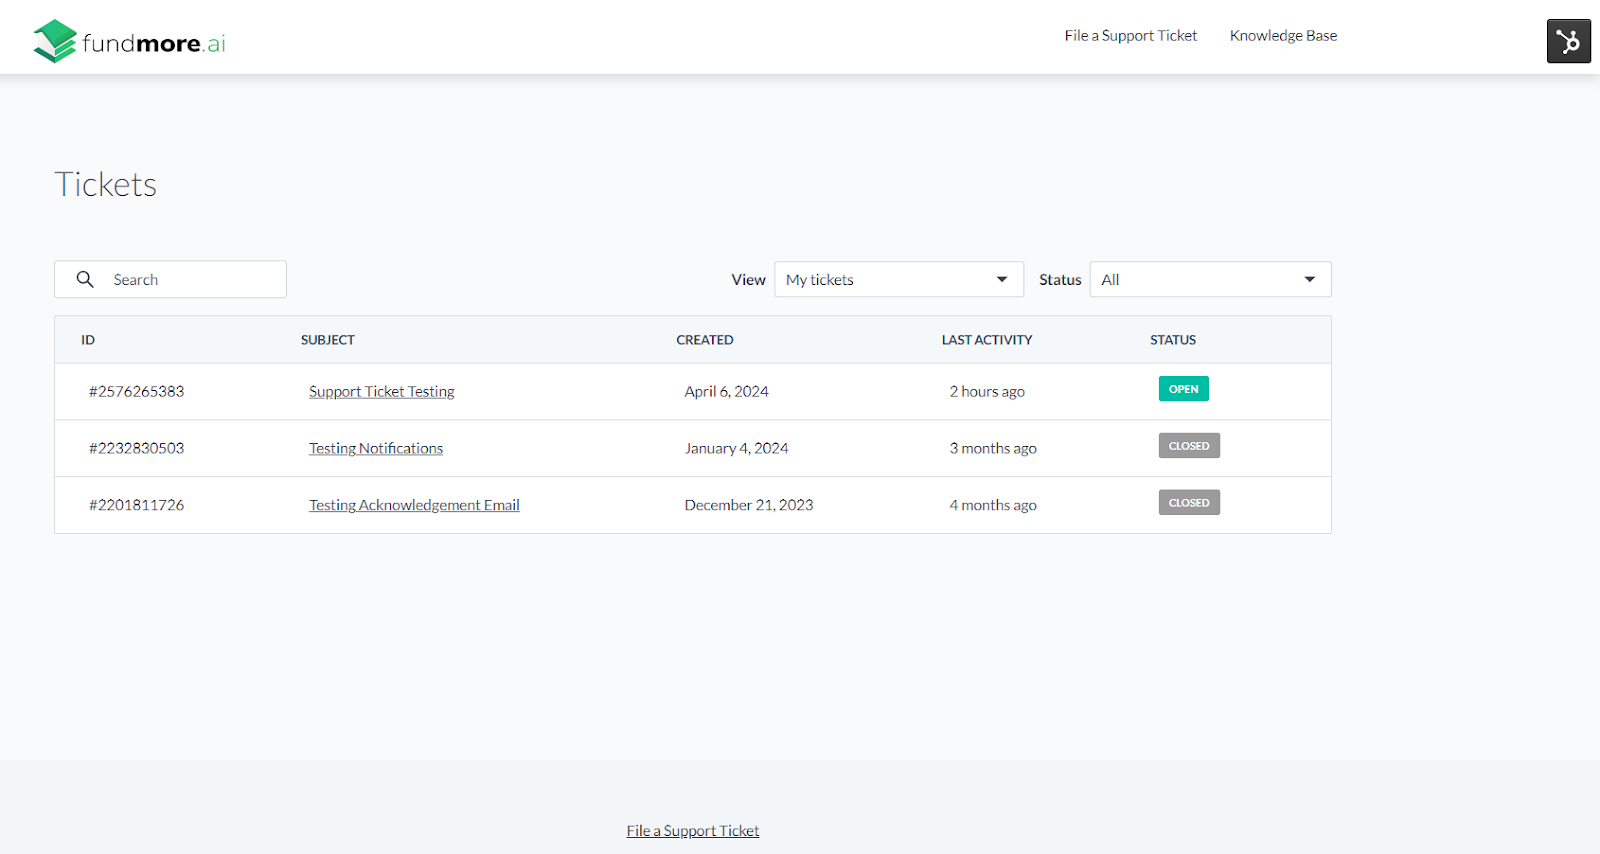
Task: Select ticket ID #2201811726
Action: pyautogui.click(x=136, y=506)
